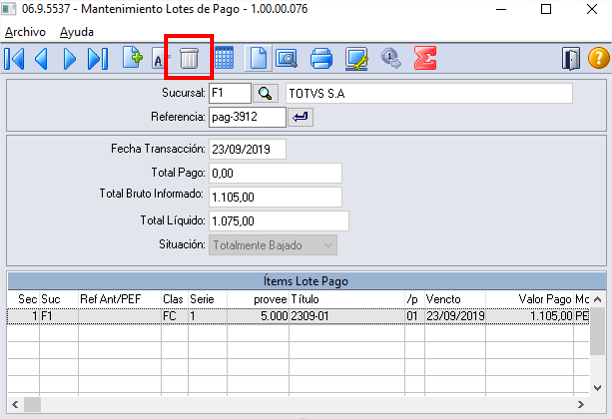612x419 pixels.
Task: Click the Referencia field pag-3912
Action: click(x=247, y=117)
